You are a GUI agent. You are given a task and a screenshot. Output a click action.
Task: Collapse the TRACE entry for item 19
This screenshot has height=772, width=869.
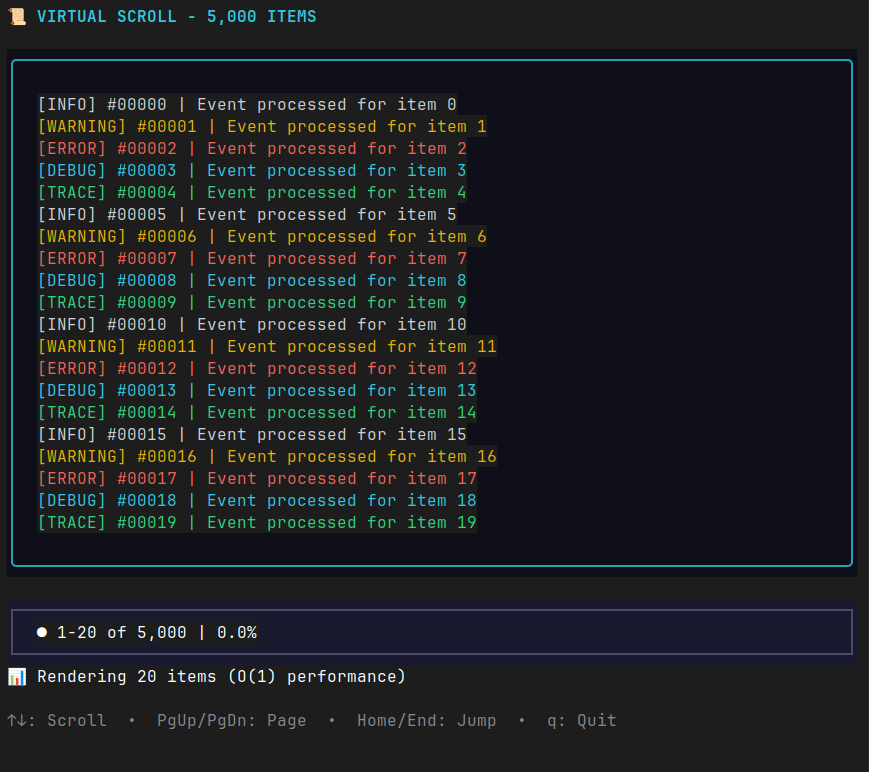(255, 522)
